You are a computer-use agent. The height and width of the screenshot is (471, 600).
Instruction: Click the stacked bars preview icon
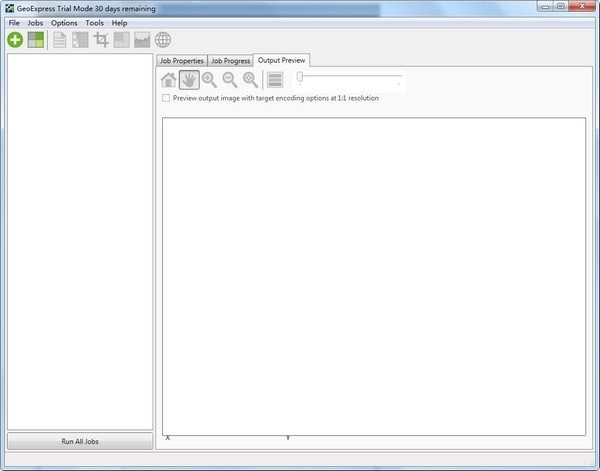coord(275,80)
